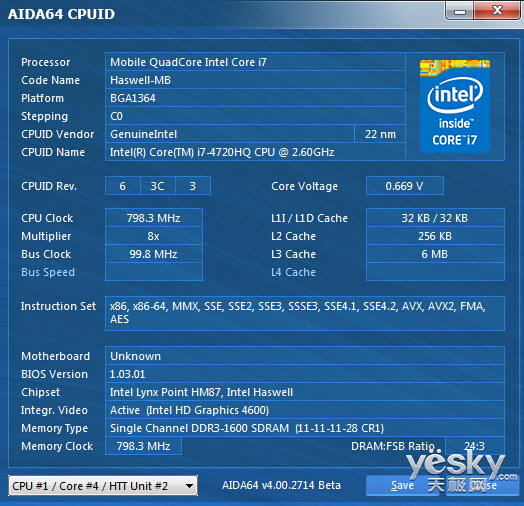
Task: Click the Multiplier value 8x
Action: tap(154, 236)
